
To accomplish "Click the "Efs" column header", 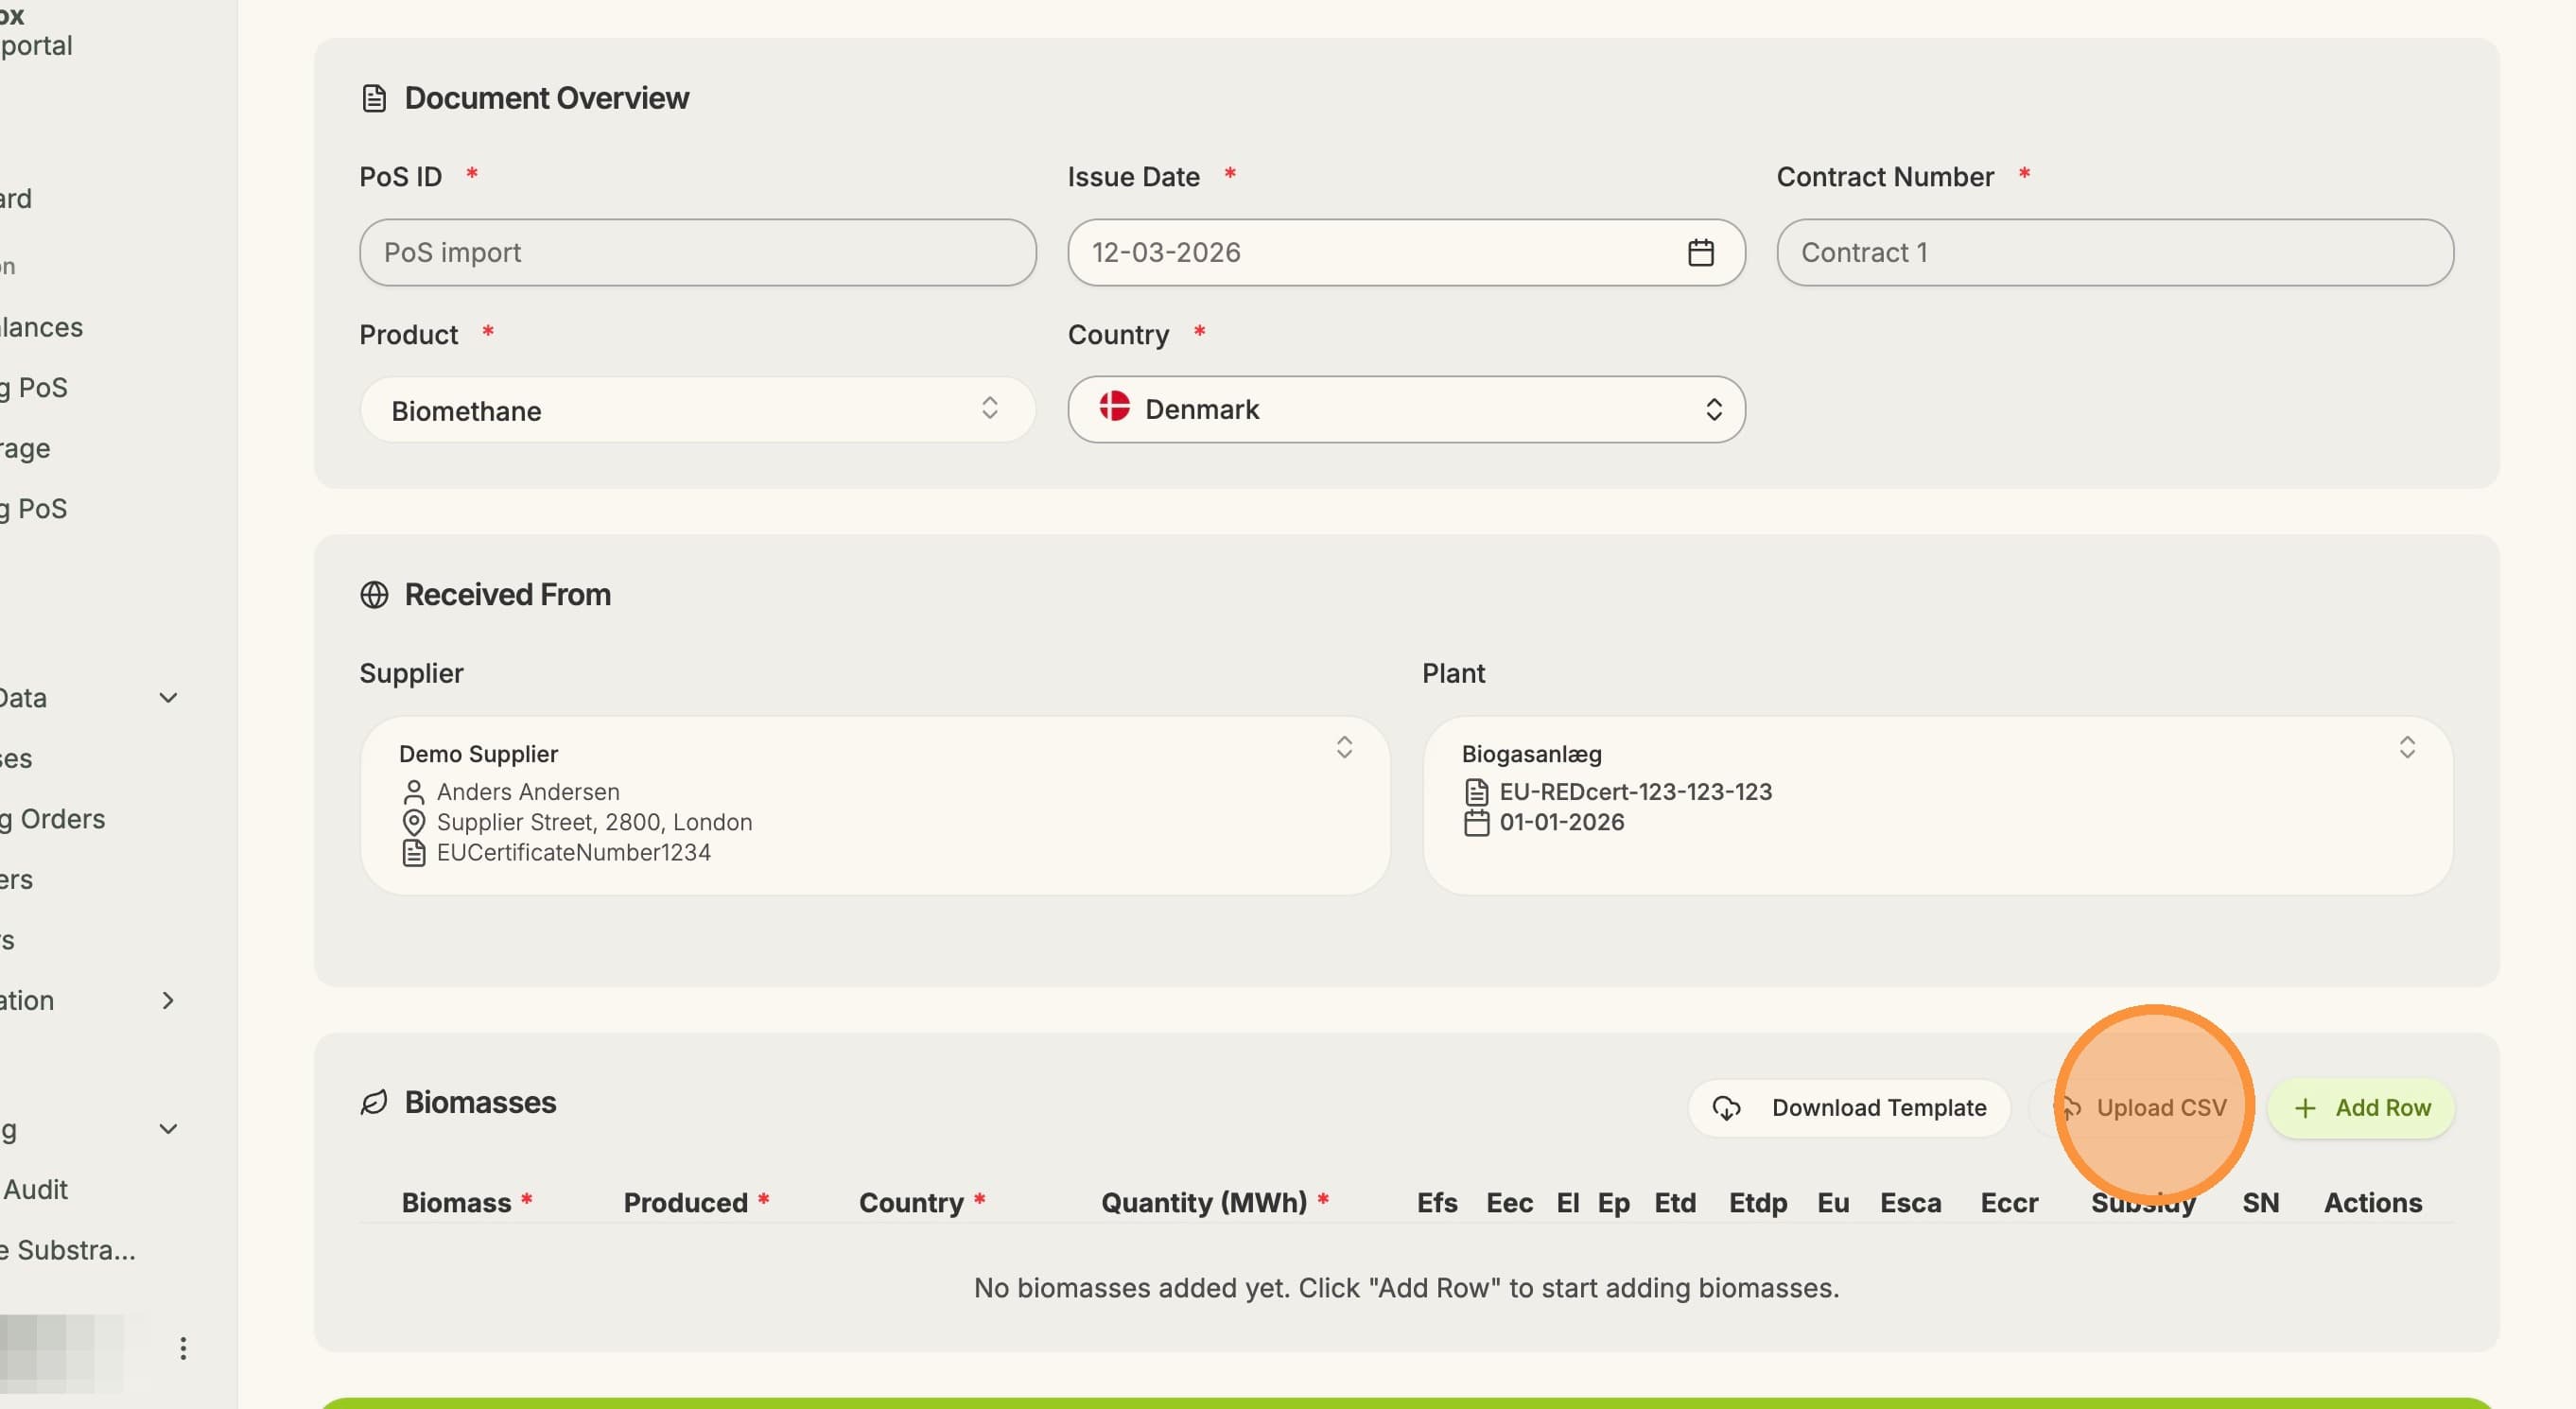I will point(1437,1202).
